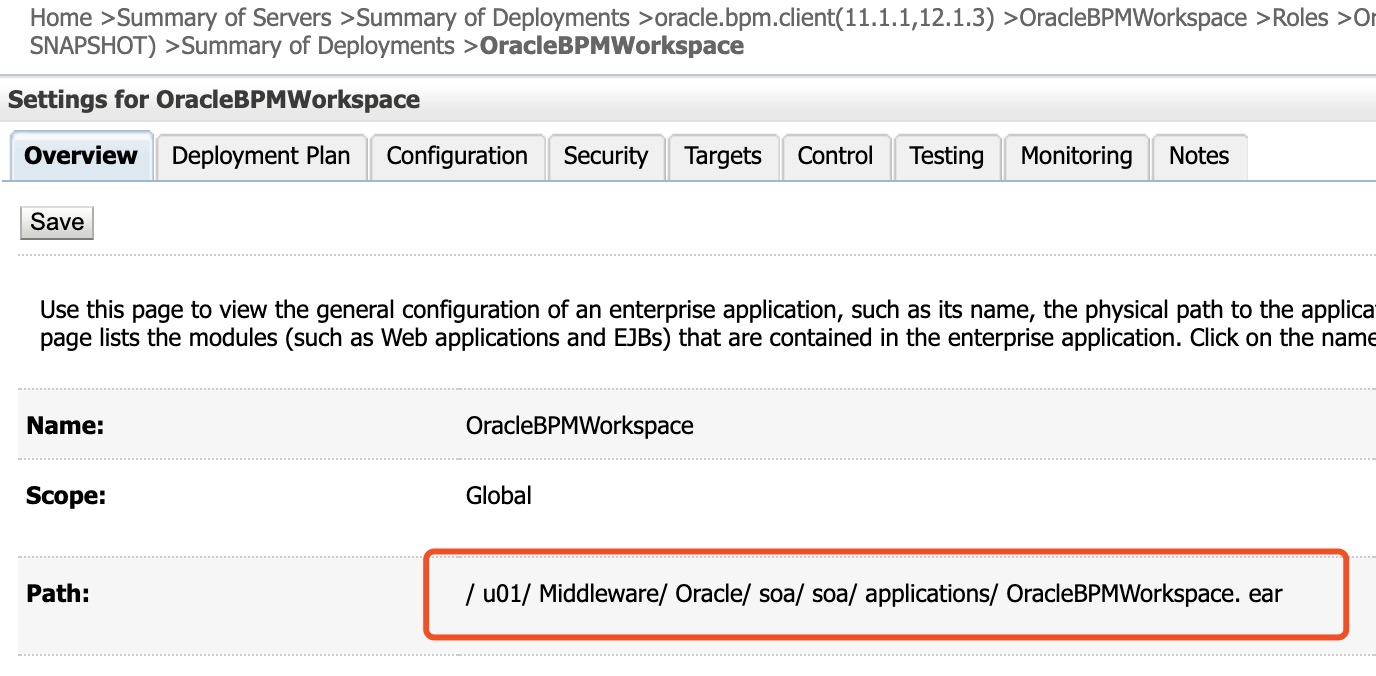The width and height of the screenshot is (1376, 676).
Task: Click the Scope value Global
Action: [x=499, y=495]
